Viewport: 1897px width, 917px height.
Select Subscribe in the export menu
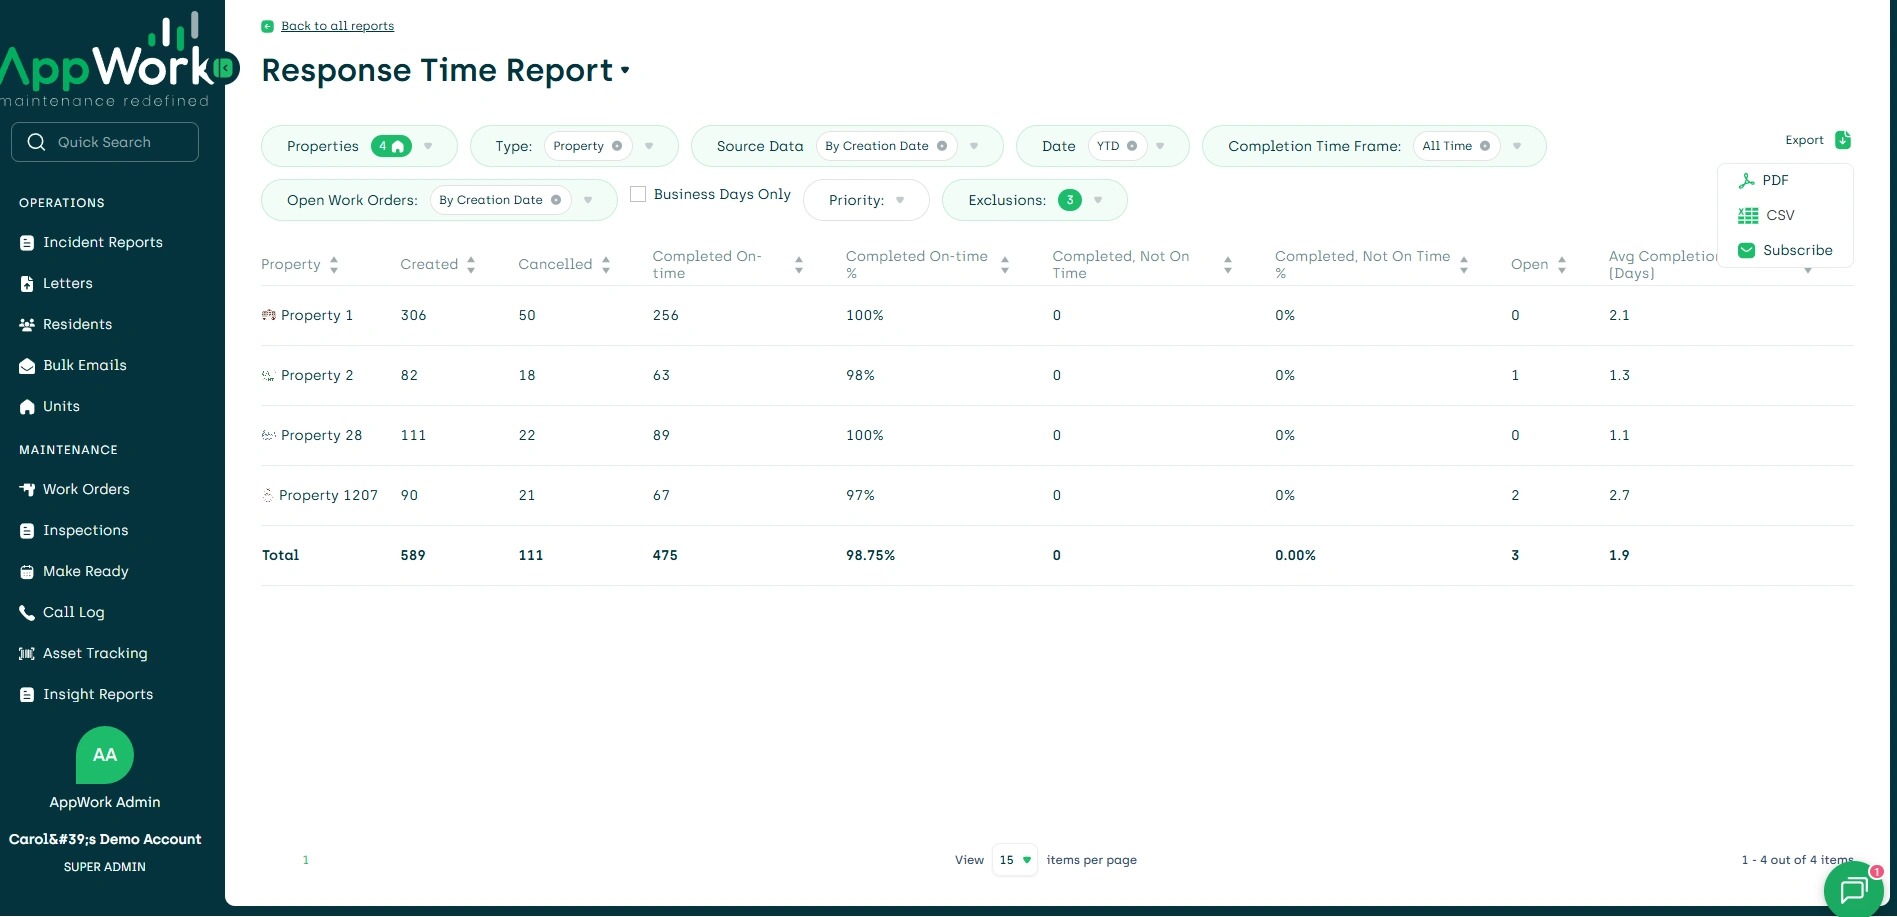point(1798,251)
